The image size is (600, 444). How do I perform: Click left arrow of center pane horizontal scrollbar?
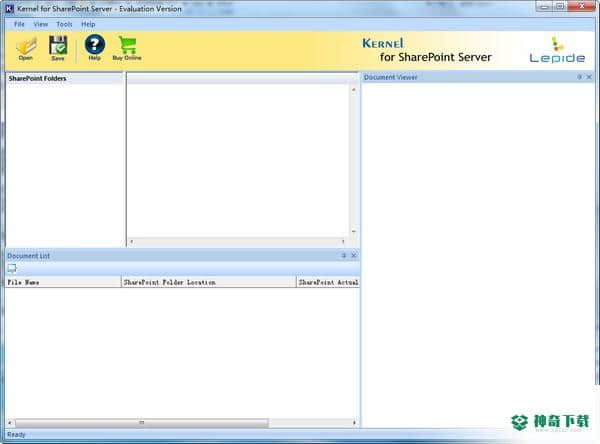click(x=132, y=241)
